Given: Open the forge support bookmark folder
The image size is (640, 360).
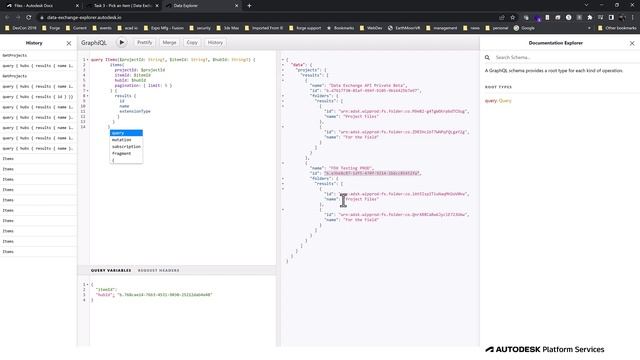Looking at the screenshot, I should pos(305,28).
